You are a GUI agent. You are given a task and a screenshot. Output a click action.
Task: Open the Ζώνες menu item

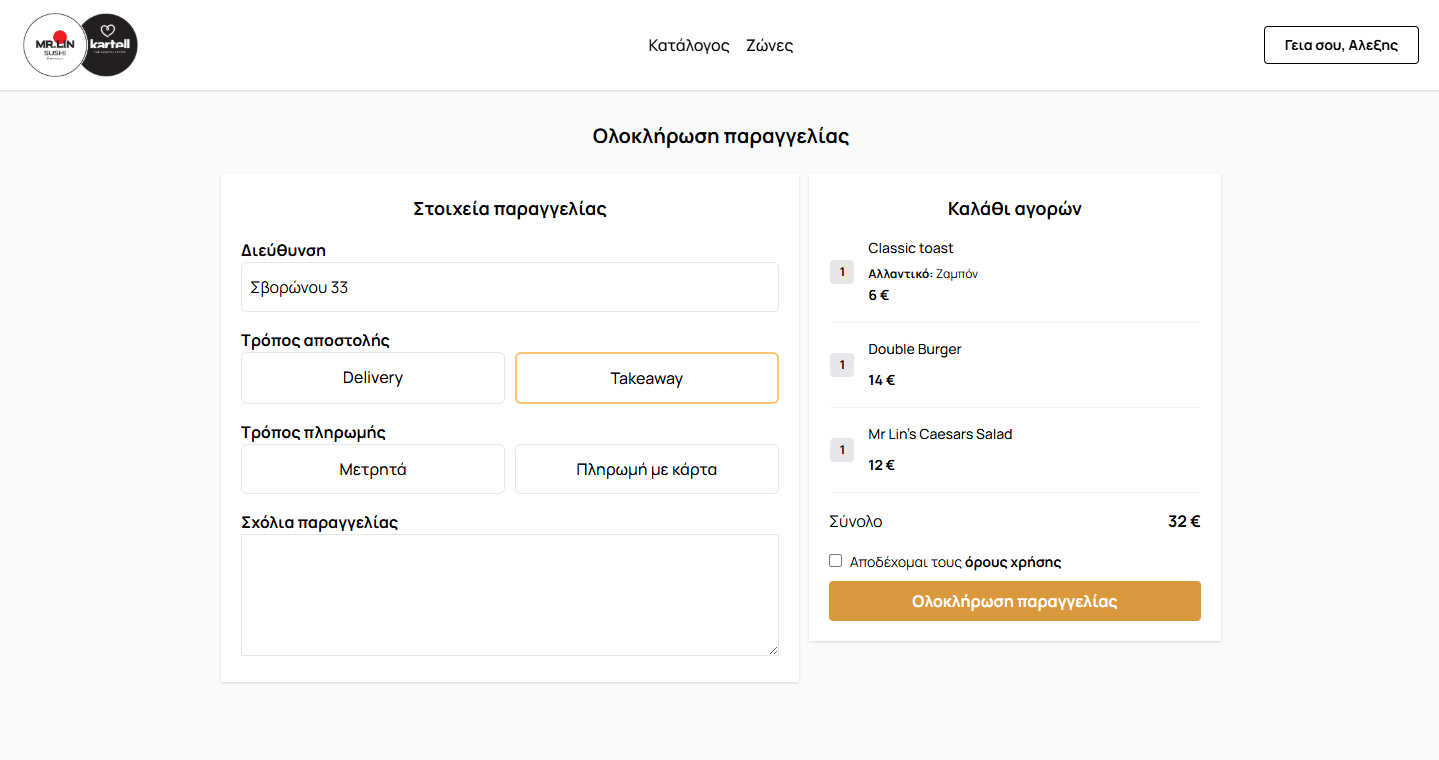point(769,45)
